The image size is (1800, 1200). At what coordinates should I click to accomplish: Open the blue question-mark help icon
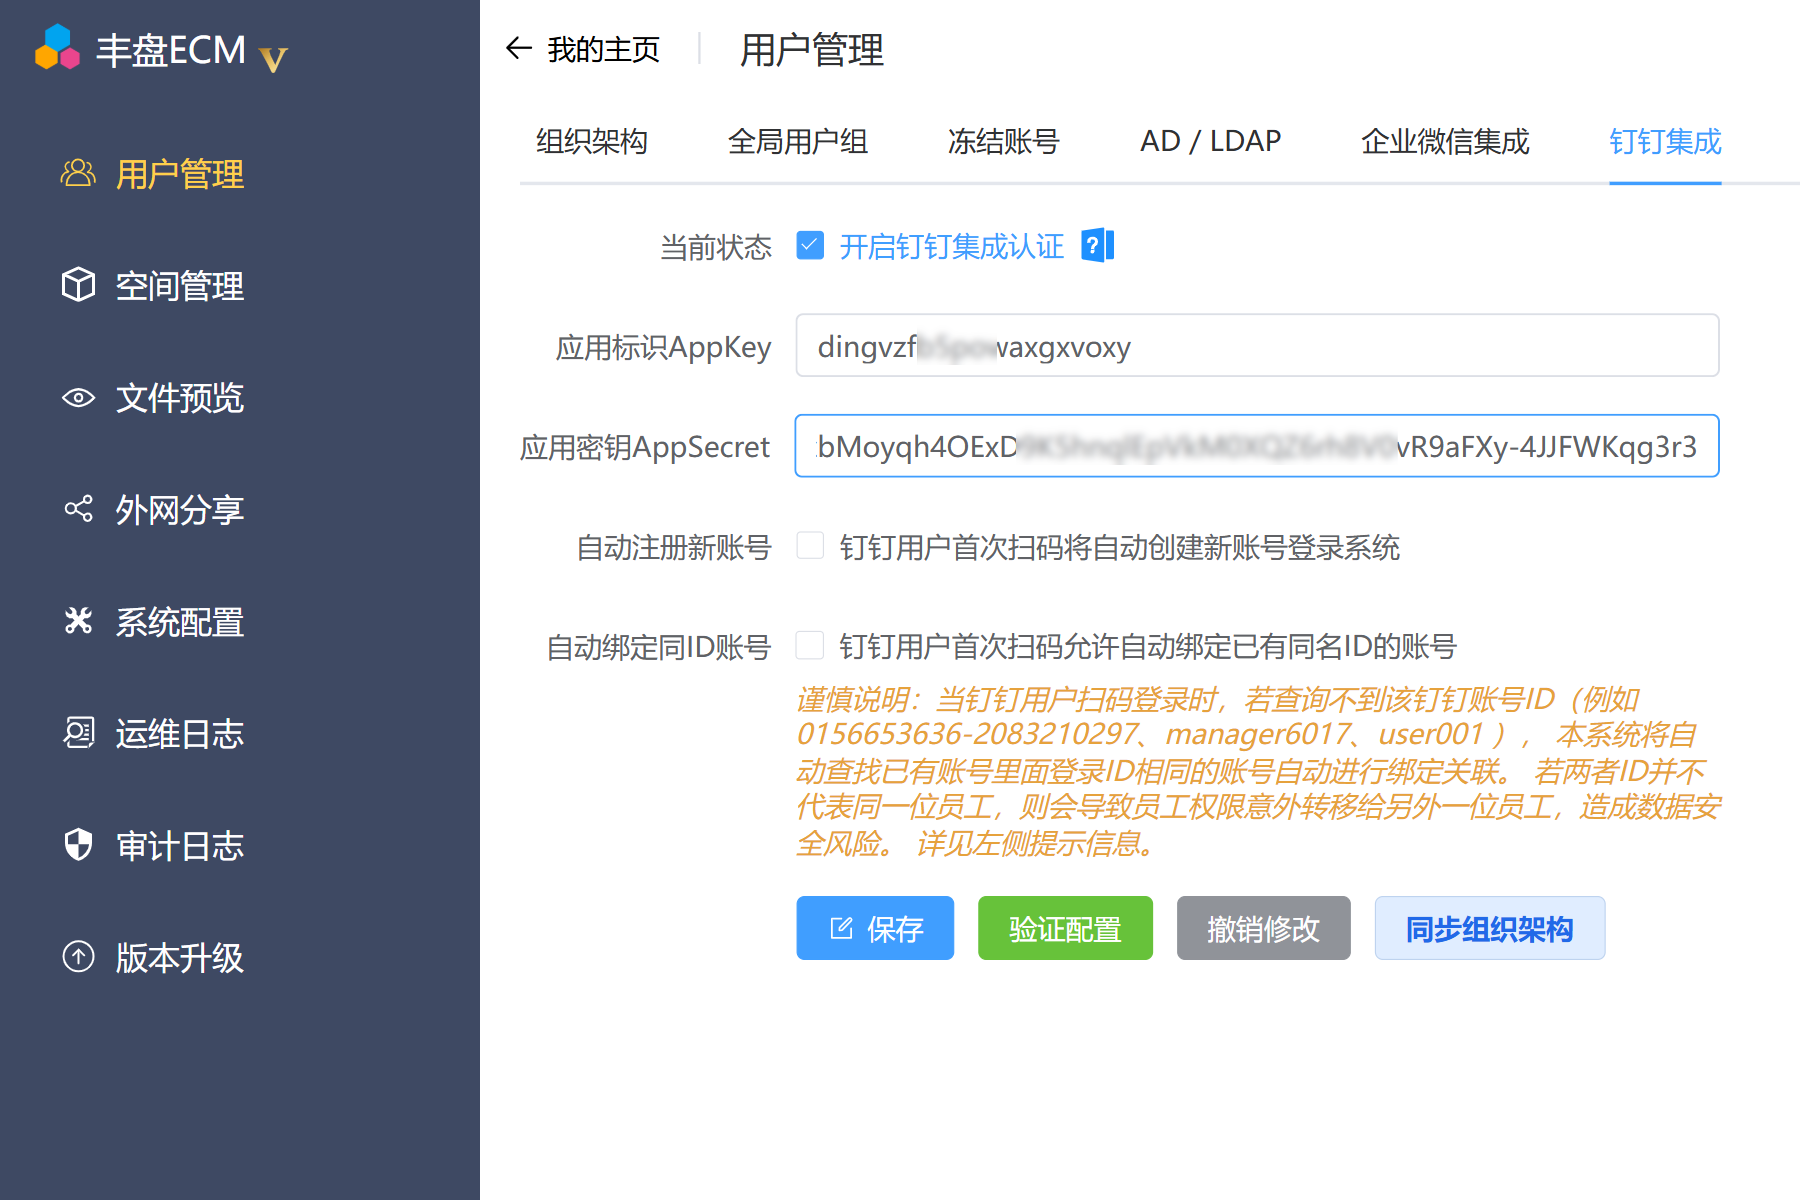tap(1097, 246)
